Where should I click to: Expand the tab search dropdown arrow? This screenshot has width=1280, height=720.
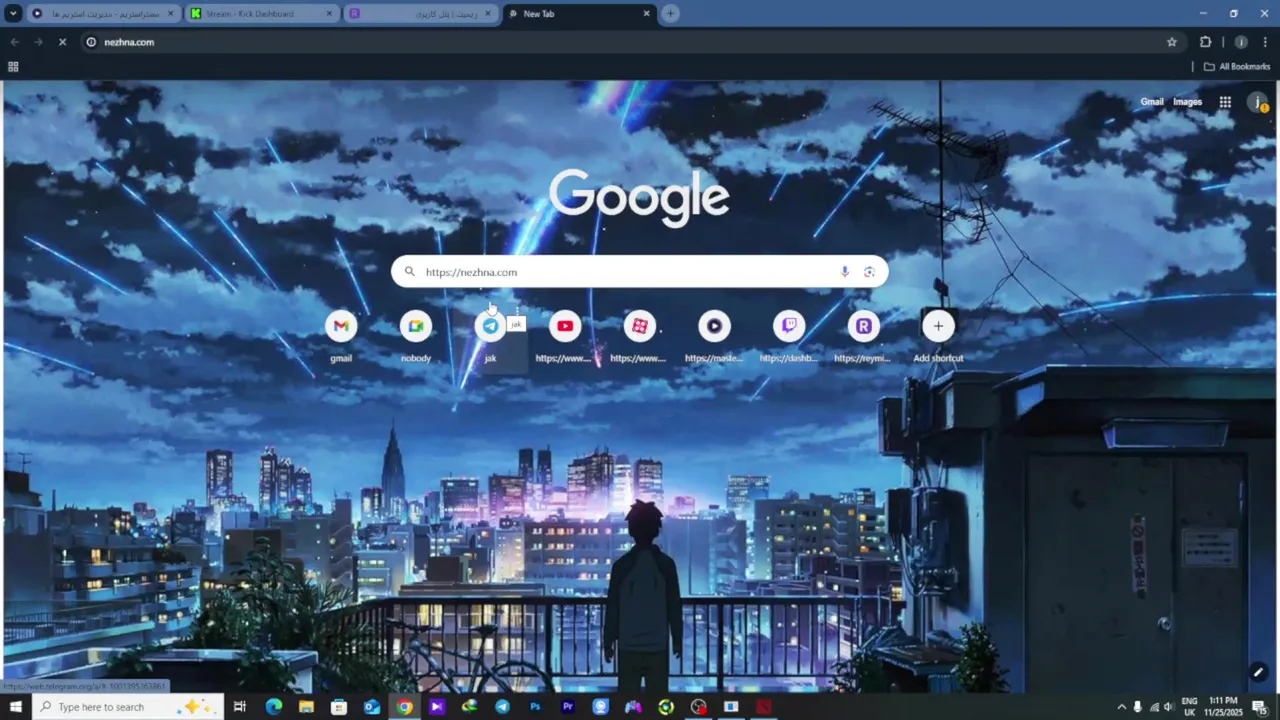(12, 13)
